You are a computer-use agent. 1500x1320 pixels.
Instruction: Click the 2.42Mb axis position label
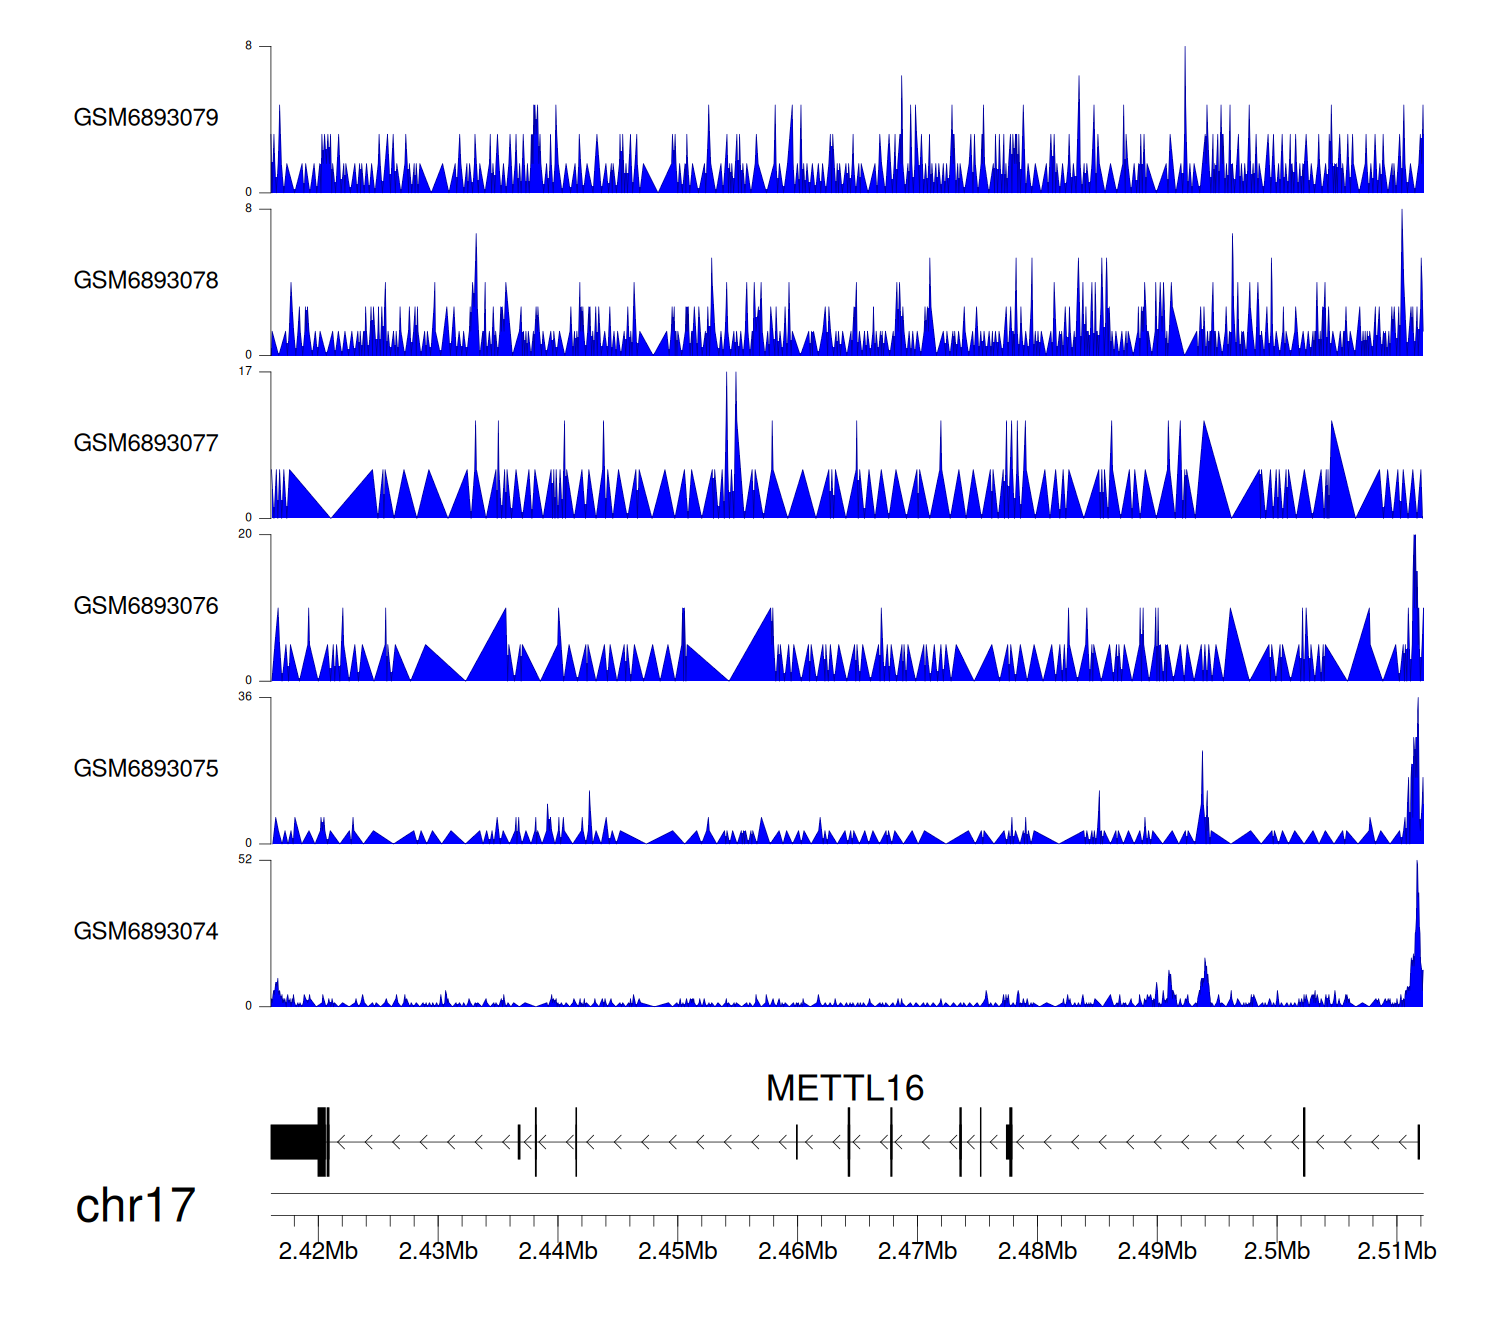tap(318, 1251)
